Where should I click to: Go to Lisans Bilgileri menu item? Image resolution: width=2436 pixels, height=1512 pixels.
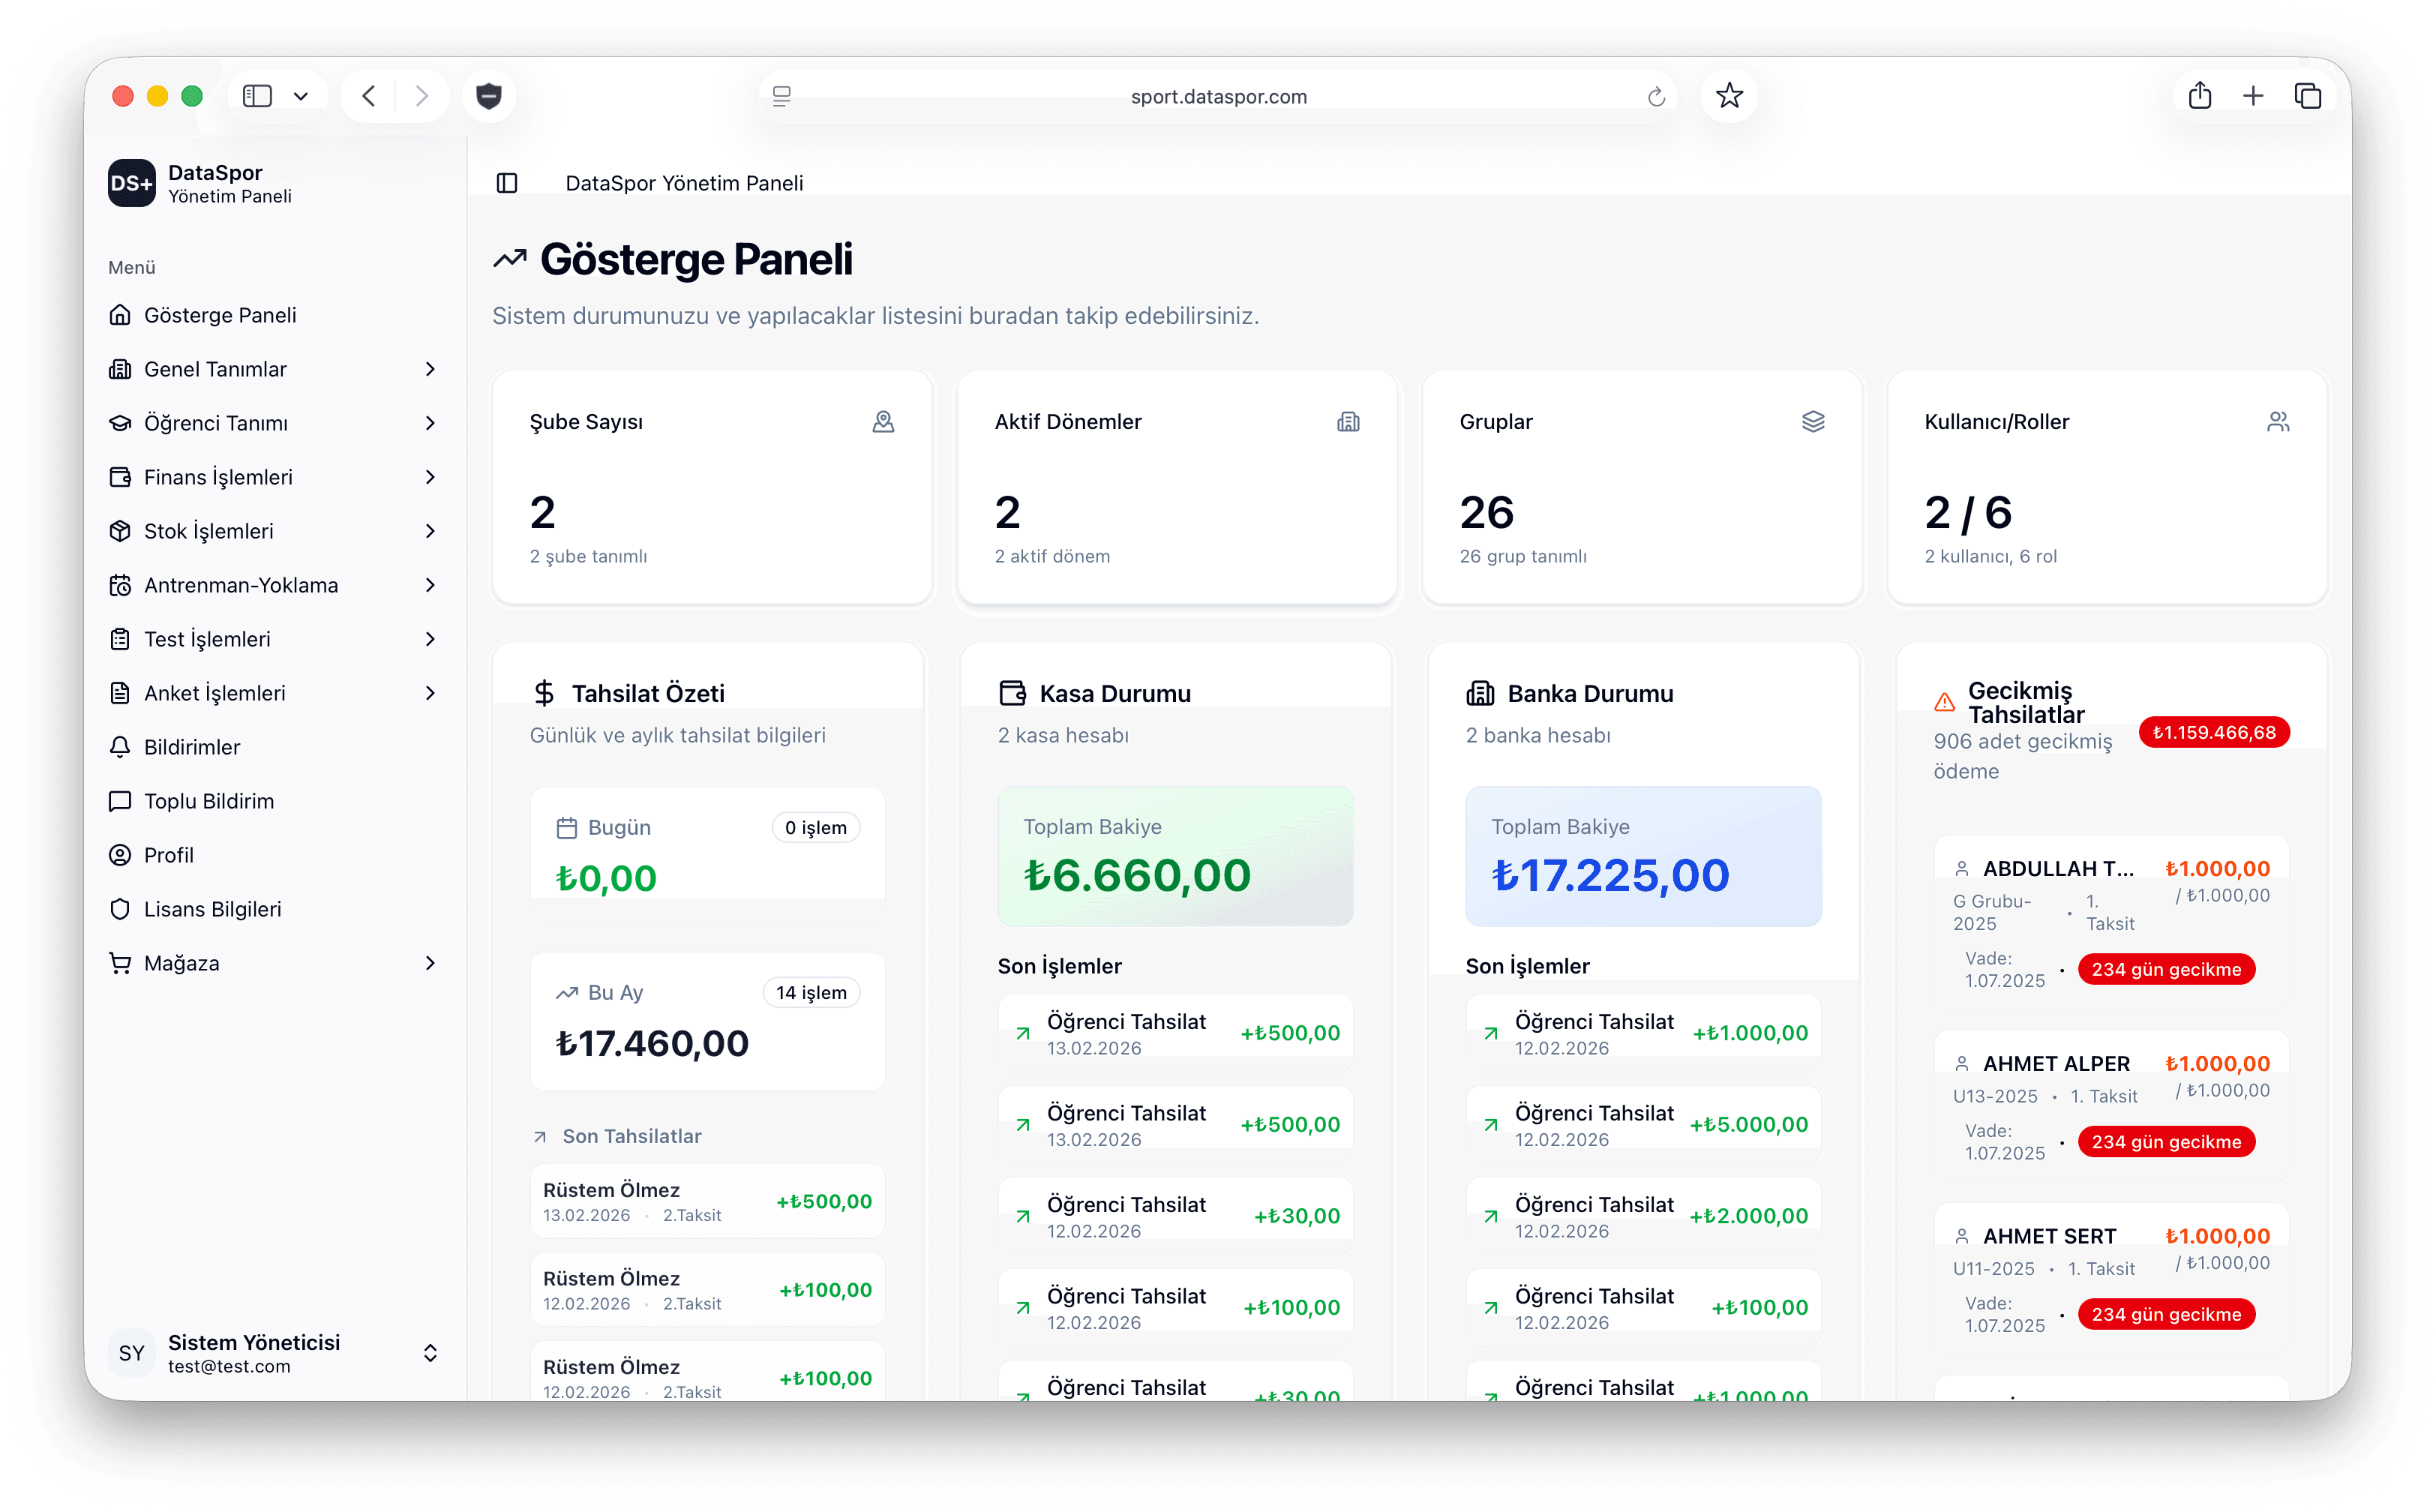[x=212, y=909]
